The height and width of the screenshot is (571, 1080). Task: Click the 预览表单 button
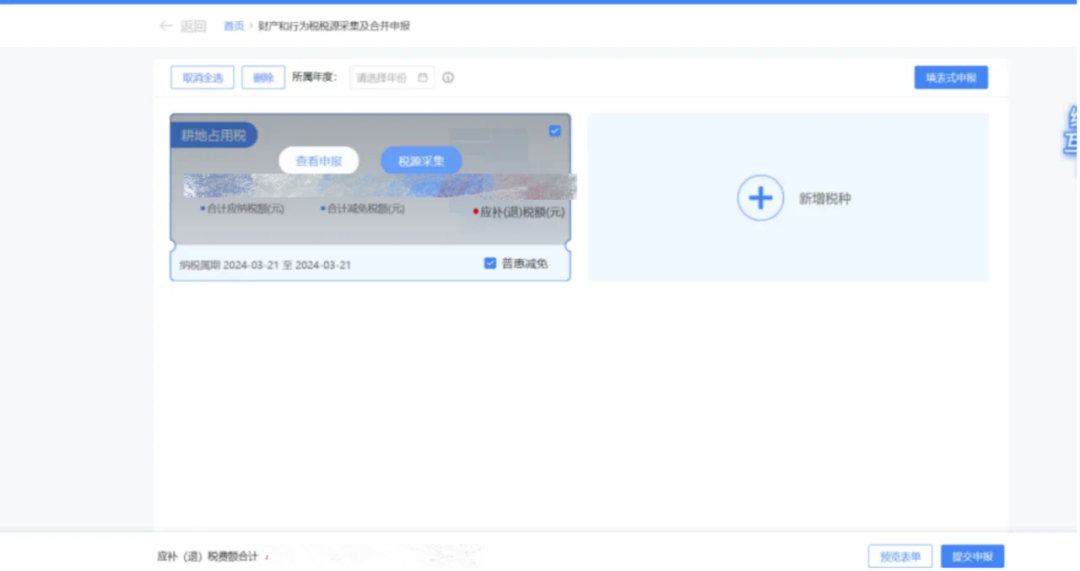click(900, 556)
